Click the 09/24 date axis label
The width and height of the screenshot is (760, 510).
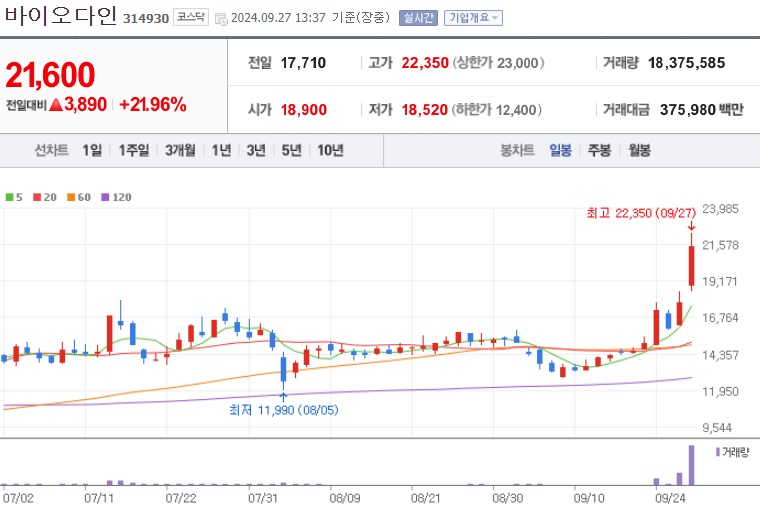(670, 498)
